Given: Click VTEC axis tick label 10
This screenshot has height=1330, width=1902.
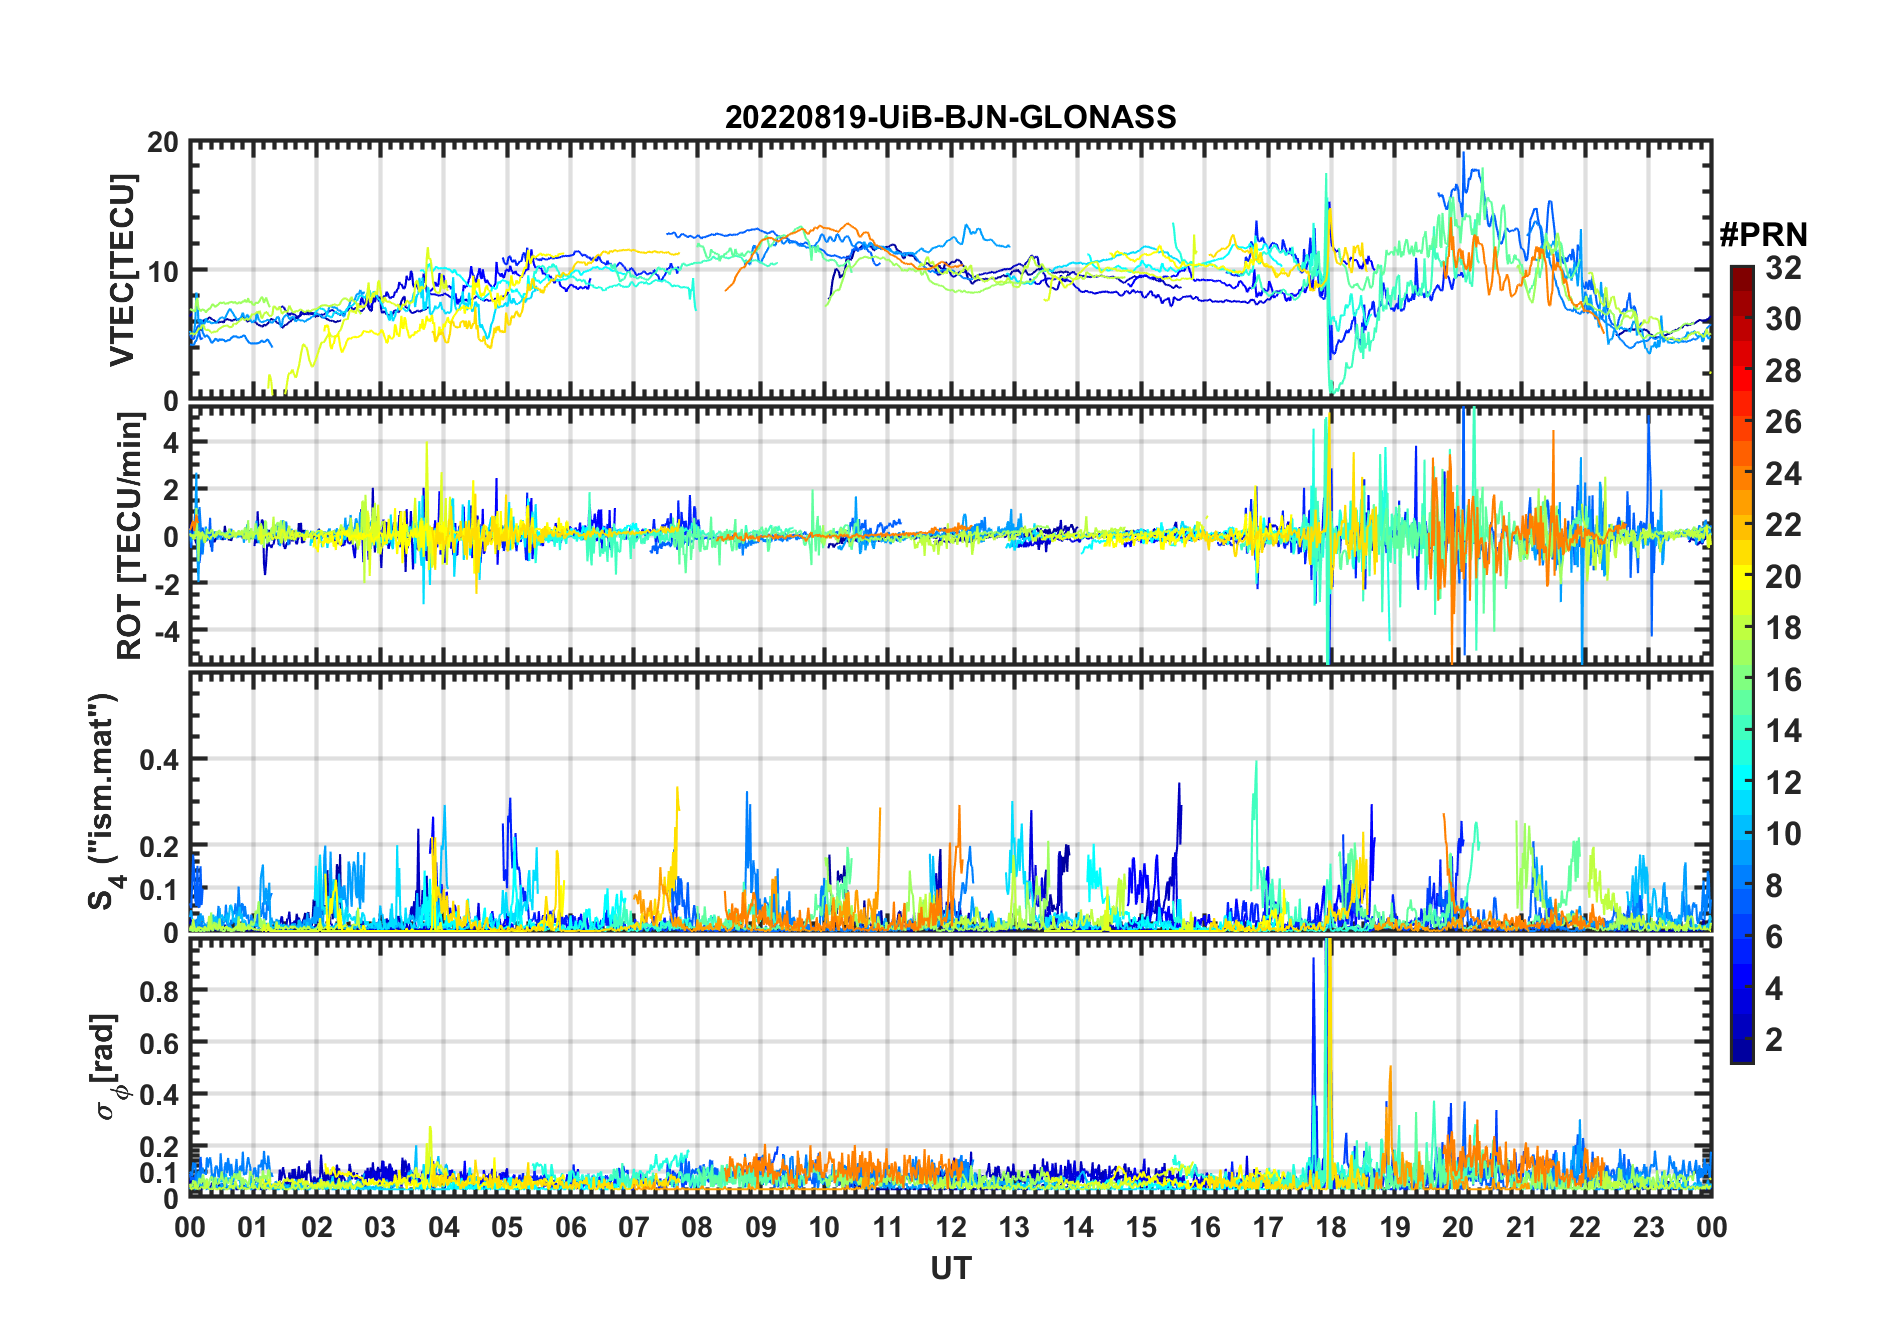Looking at the screenshot, I should click(162, 271).
